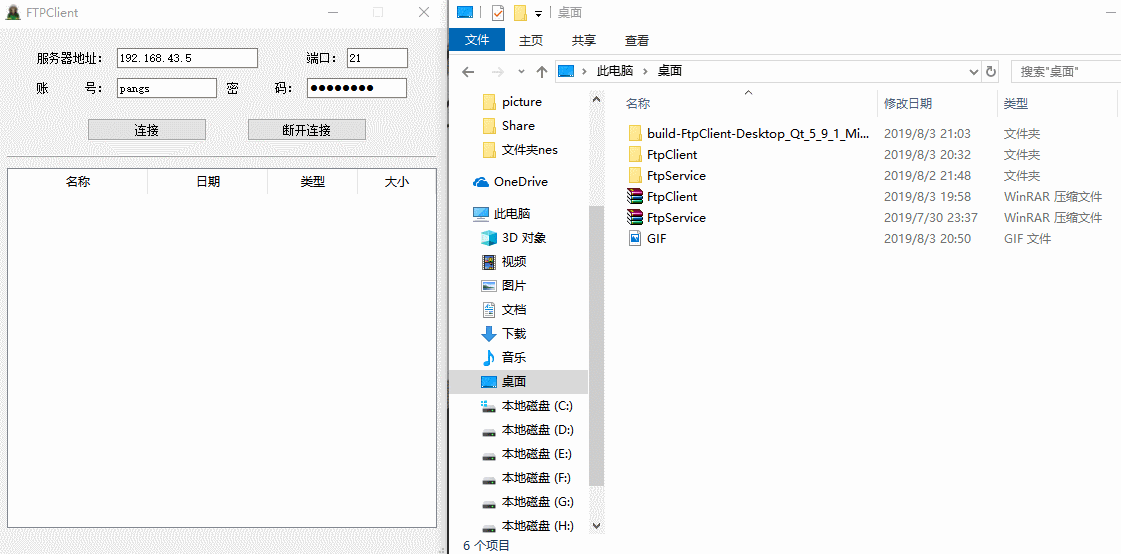The height and width of the screenshot is (554, 1121).
Task: Click the navigation pane scrollbar thumb
Action: [x=597, y=345]
